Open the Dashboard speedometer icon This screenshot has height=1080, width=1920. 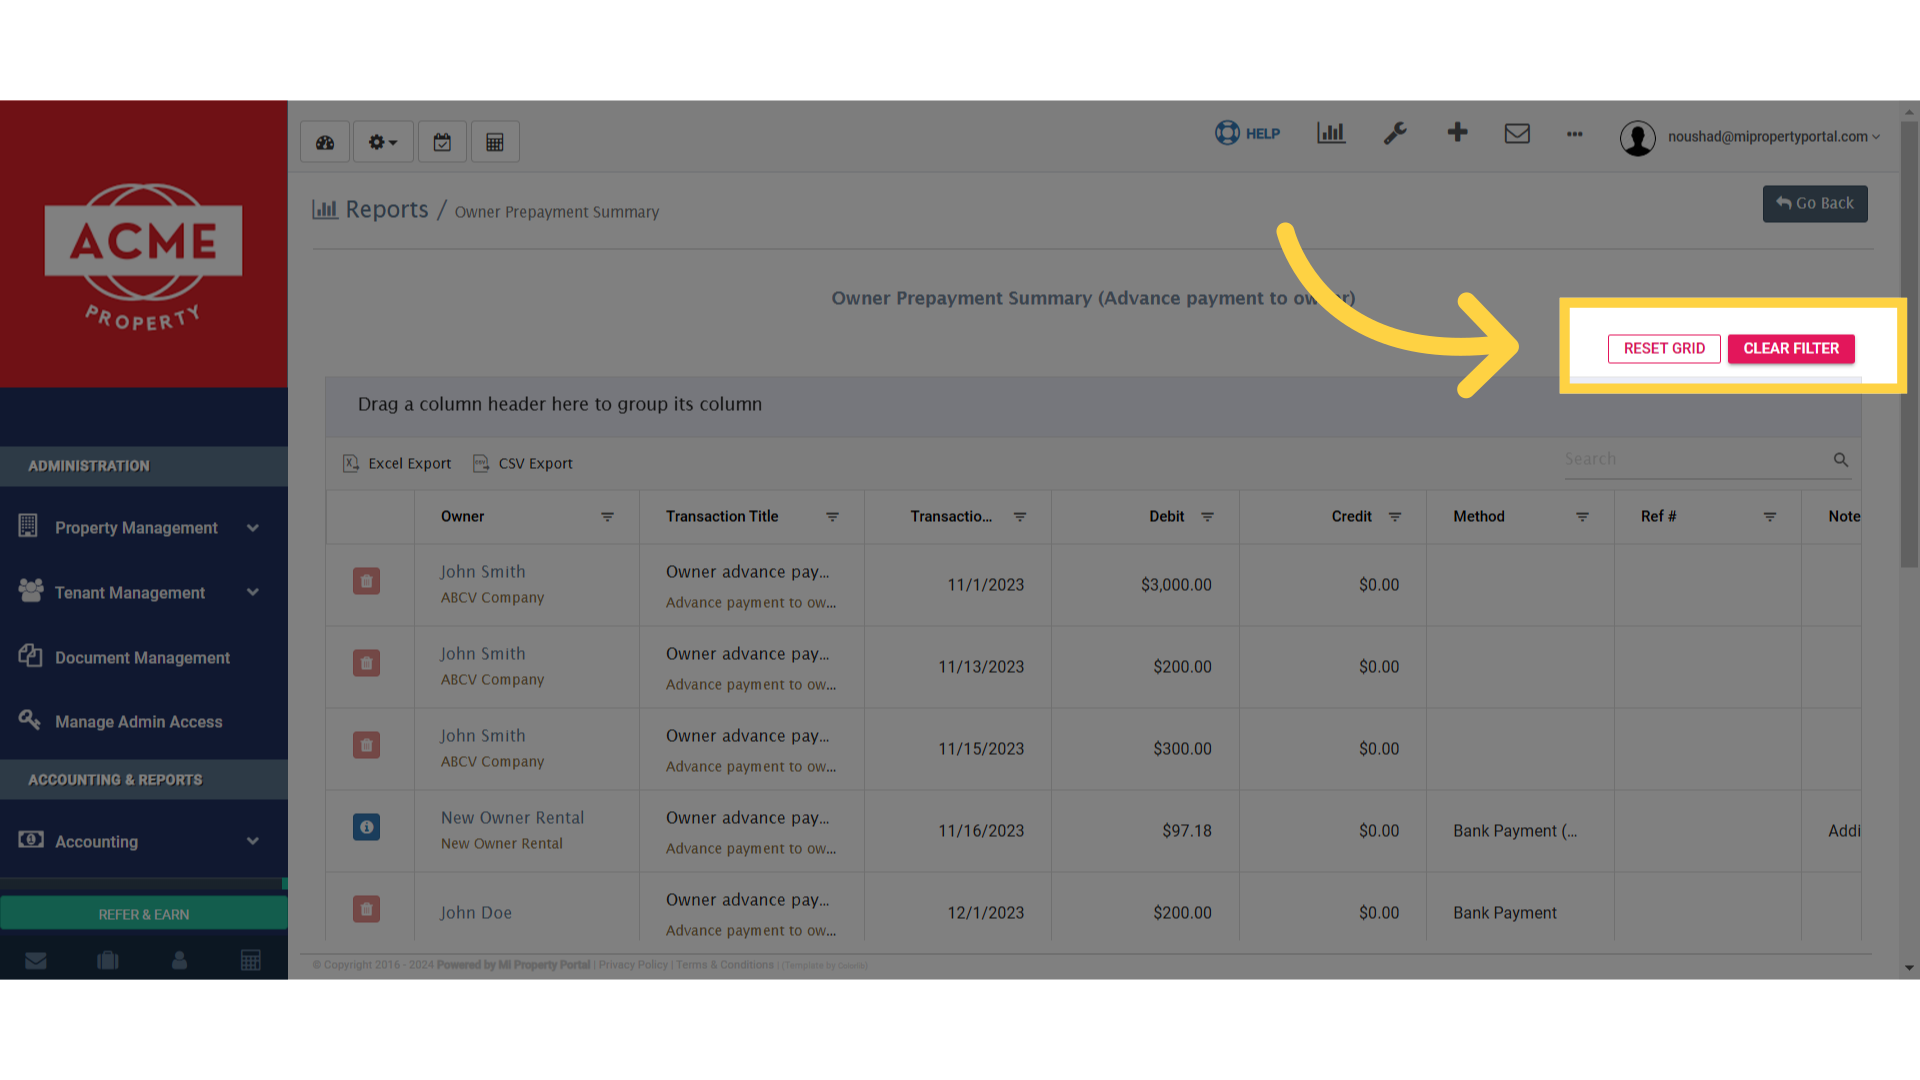click(x=324, y=141)
